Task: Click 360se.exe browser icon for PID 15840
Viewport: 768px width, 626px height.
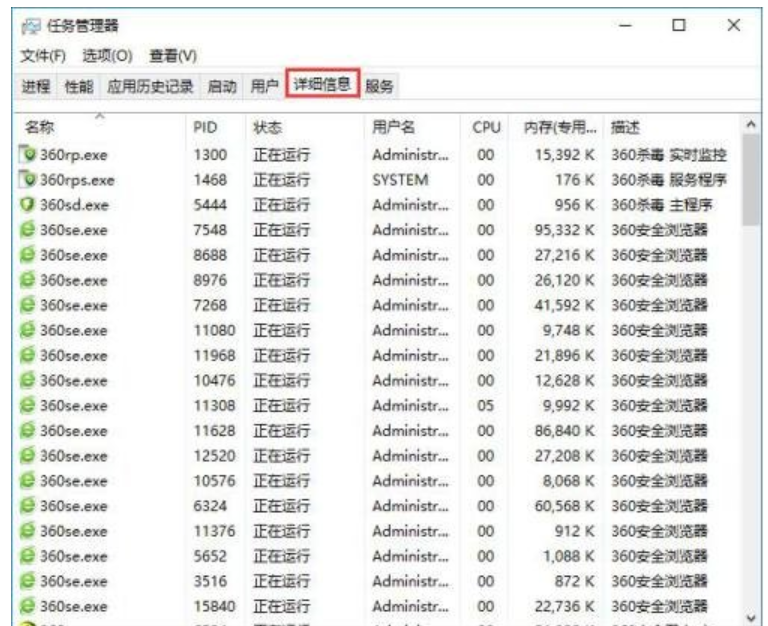Action: (x=28, y=607)
